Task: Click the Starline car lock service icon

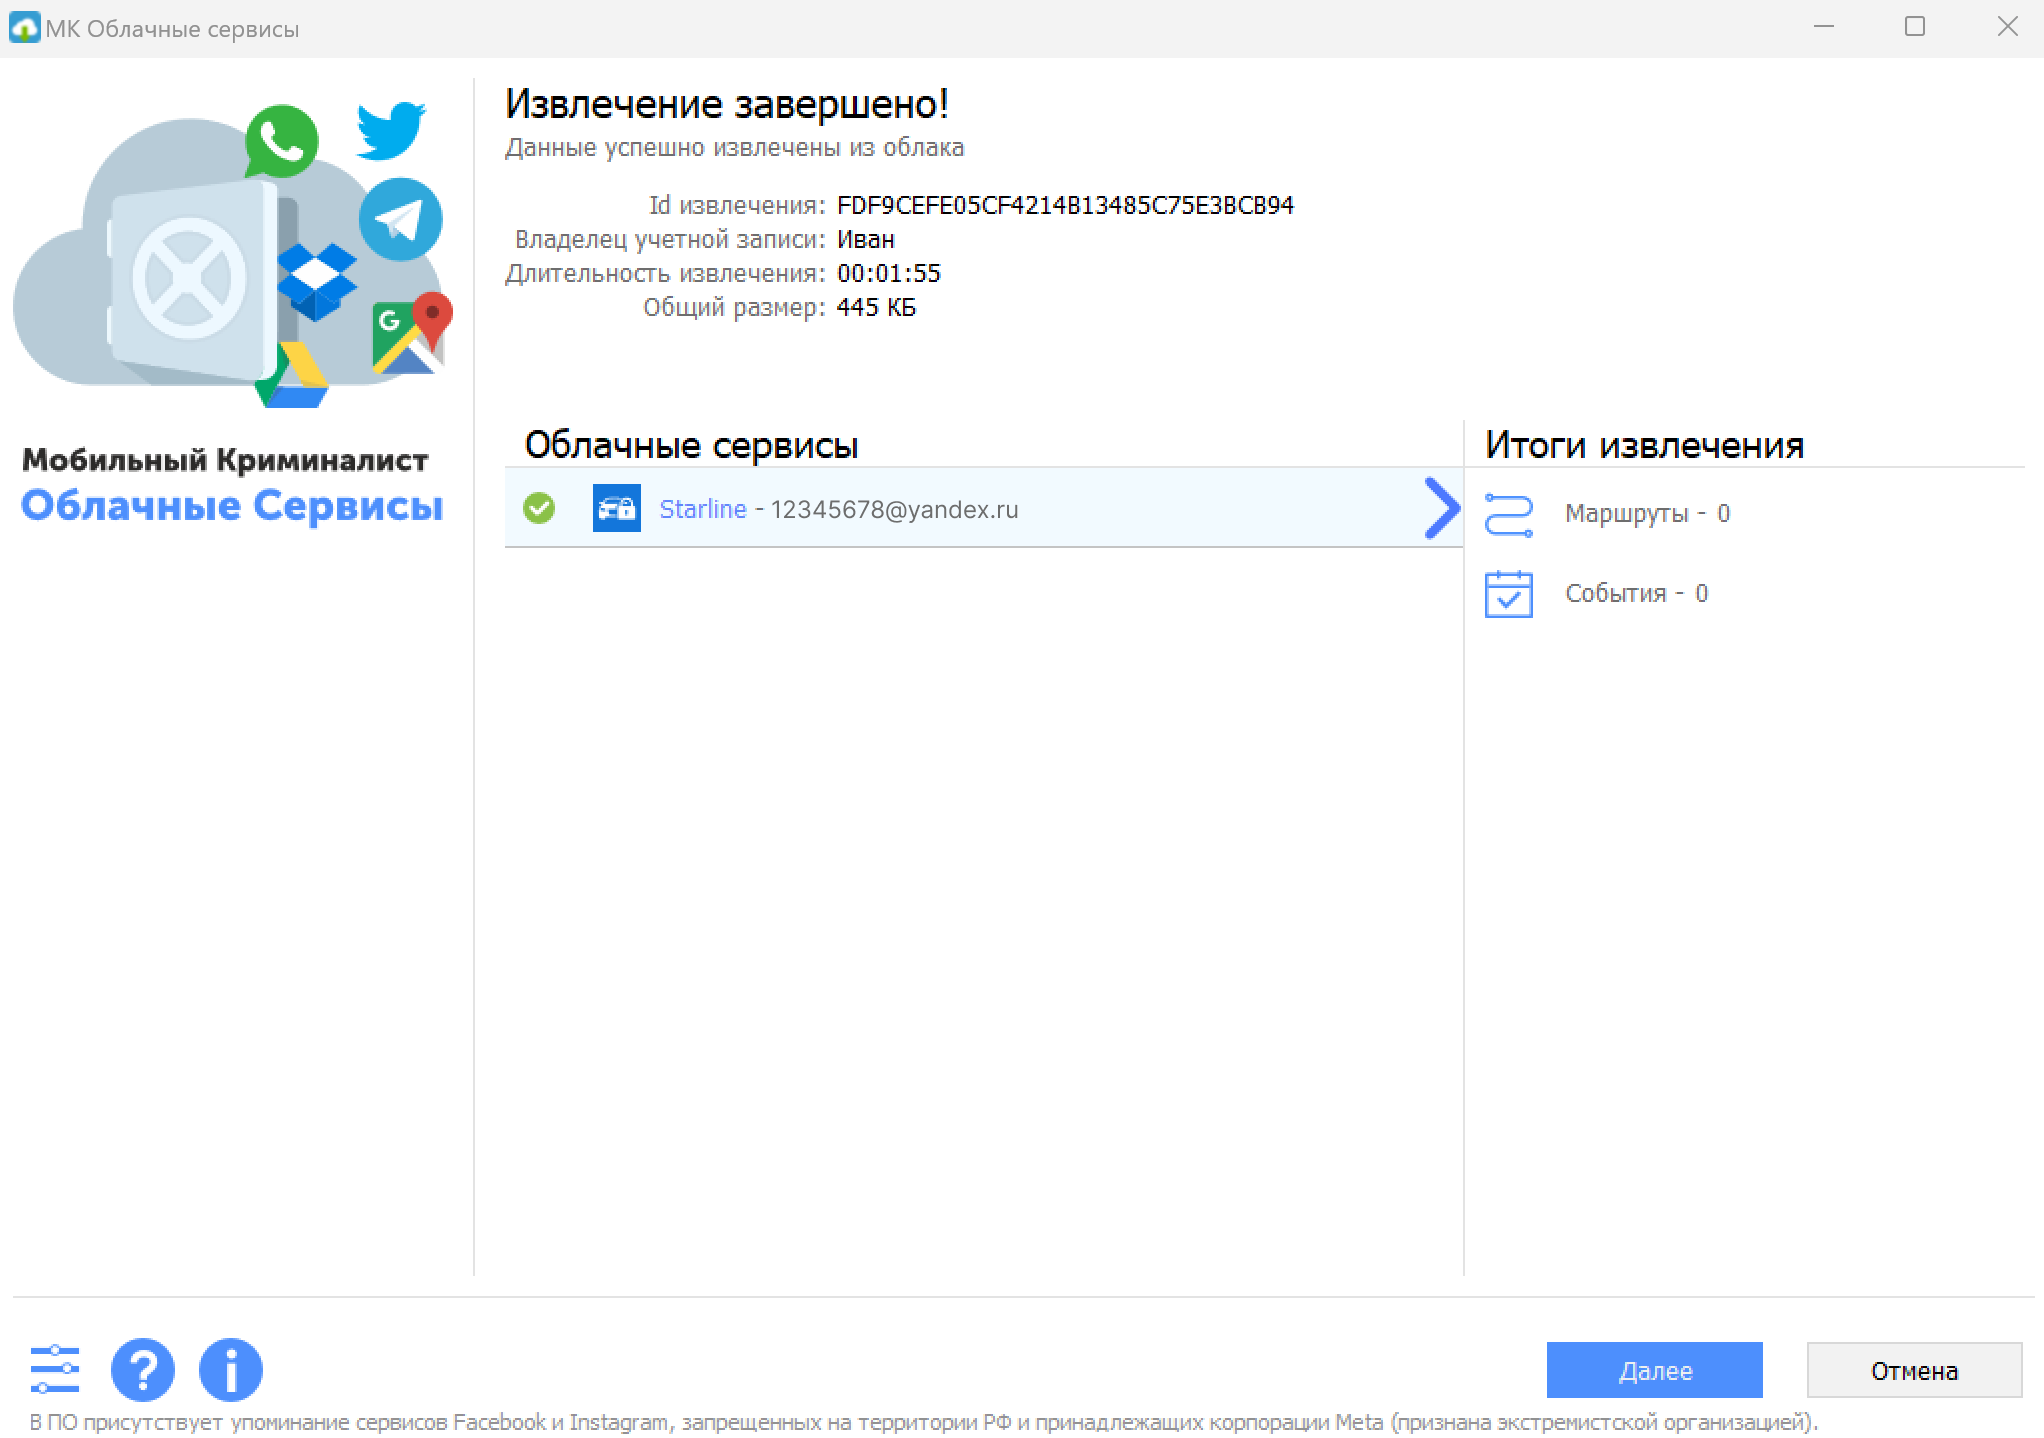Action: (617, 508)
